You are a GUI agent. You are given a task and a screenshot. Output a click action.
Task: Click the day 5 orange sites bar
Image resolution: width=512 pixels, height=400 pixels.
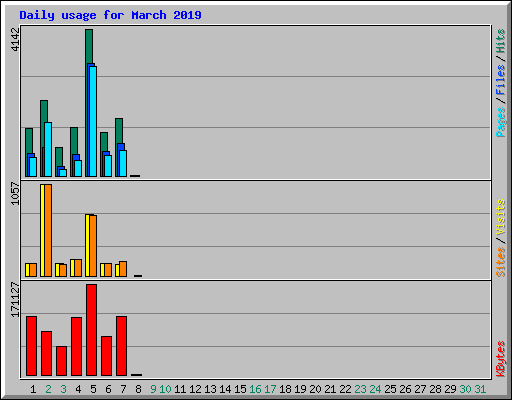point(93,246)
